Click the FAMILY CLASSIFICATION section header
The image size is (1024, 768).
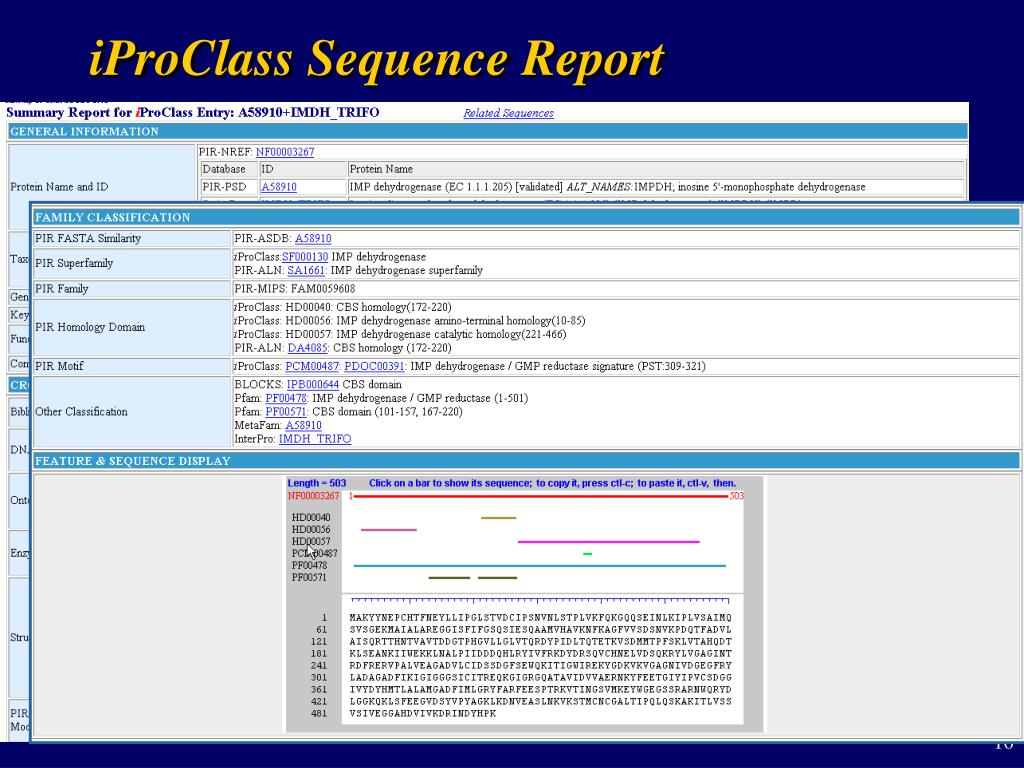(526, 217)
